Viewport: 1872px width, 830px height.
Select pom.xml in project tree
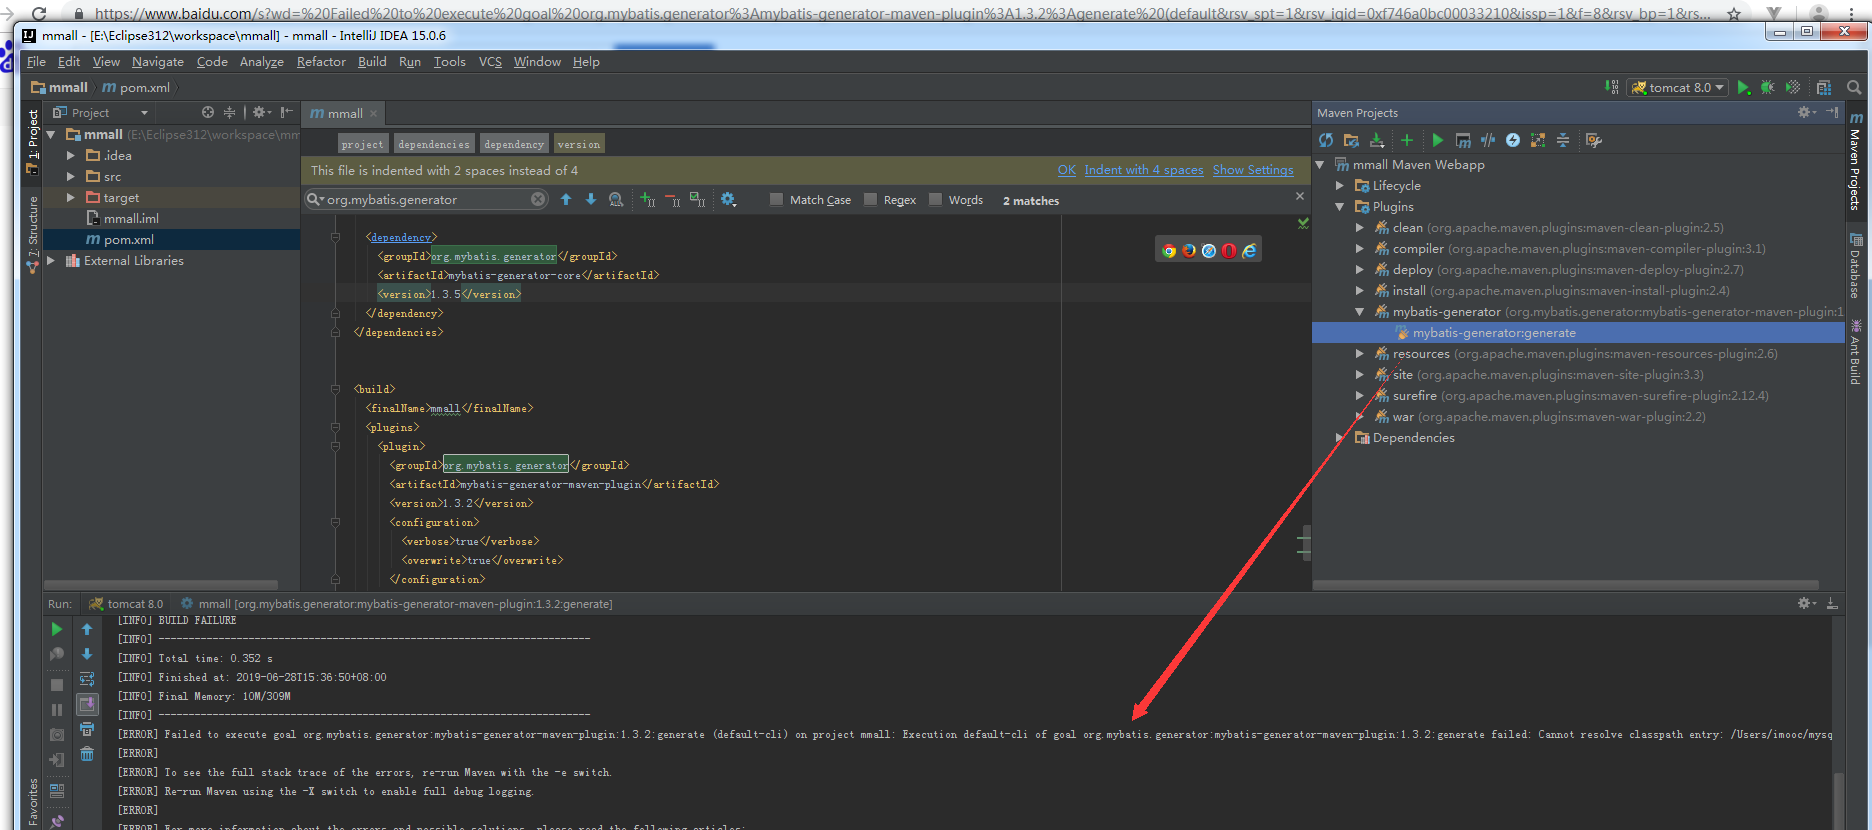(129, 240)
